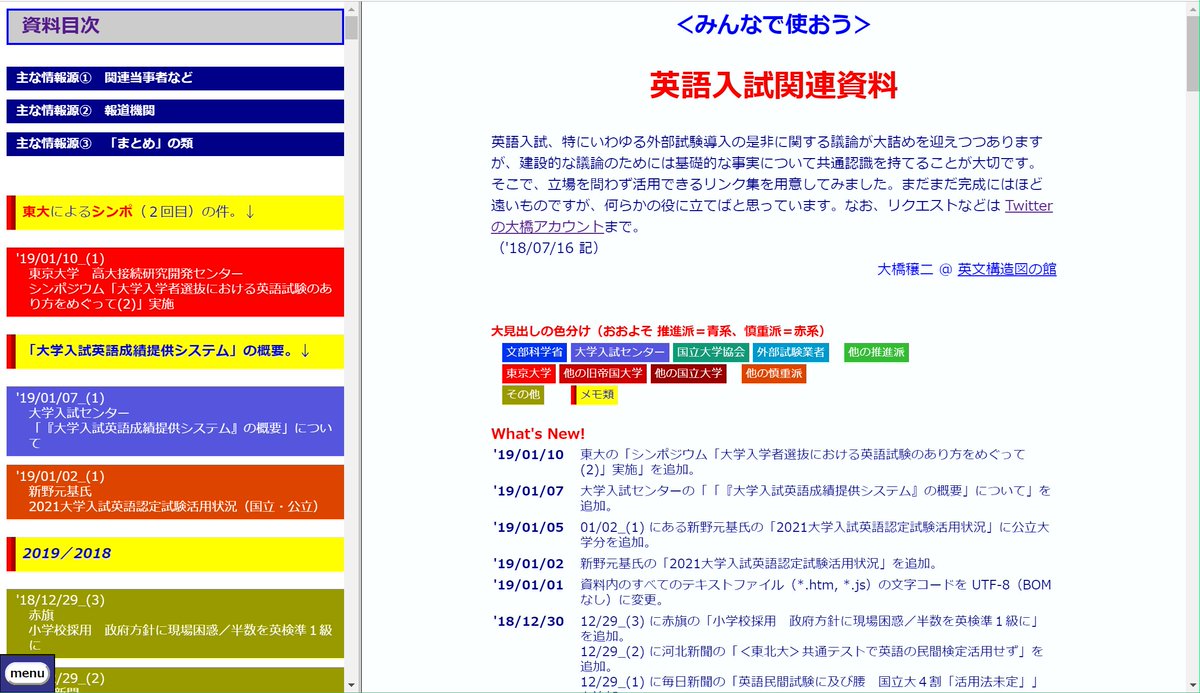
Task: Click the 国立大学協会 color legend tag
Action: click(710, 352)
